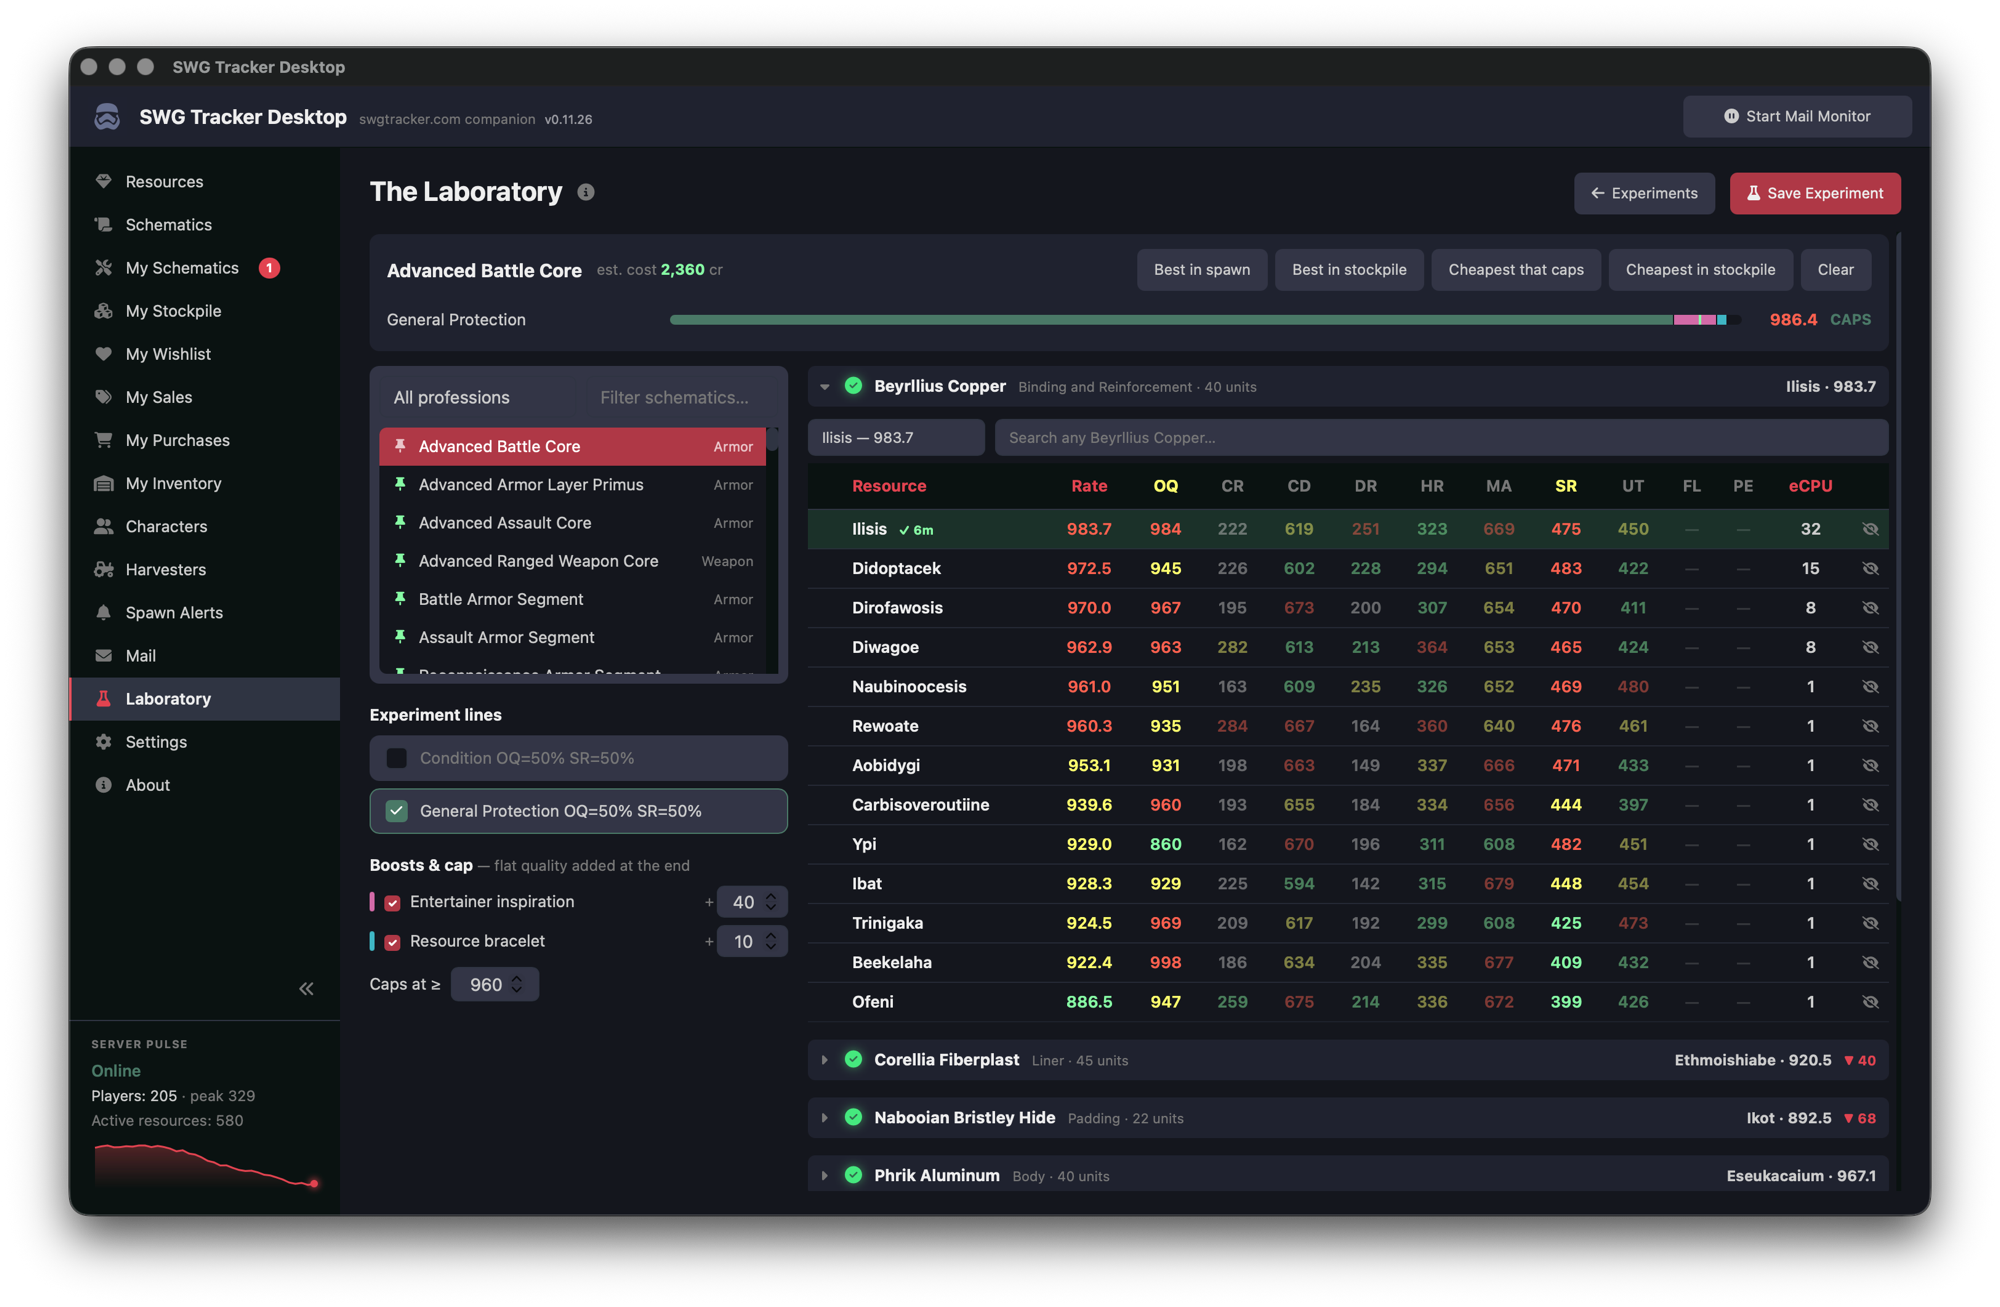2000x1307 pixels.
Task: Click the cyan Resource bracelet color marker
Action: tap(372, 941)
